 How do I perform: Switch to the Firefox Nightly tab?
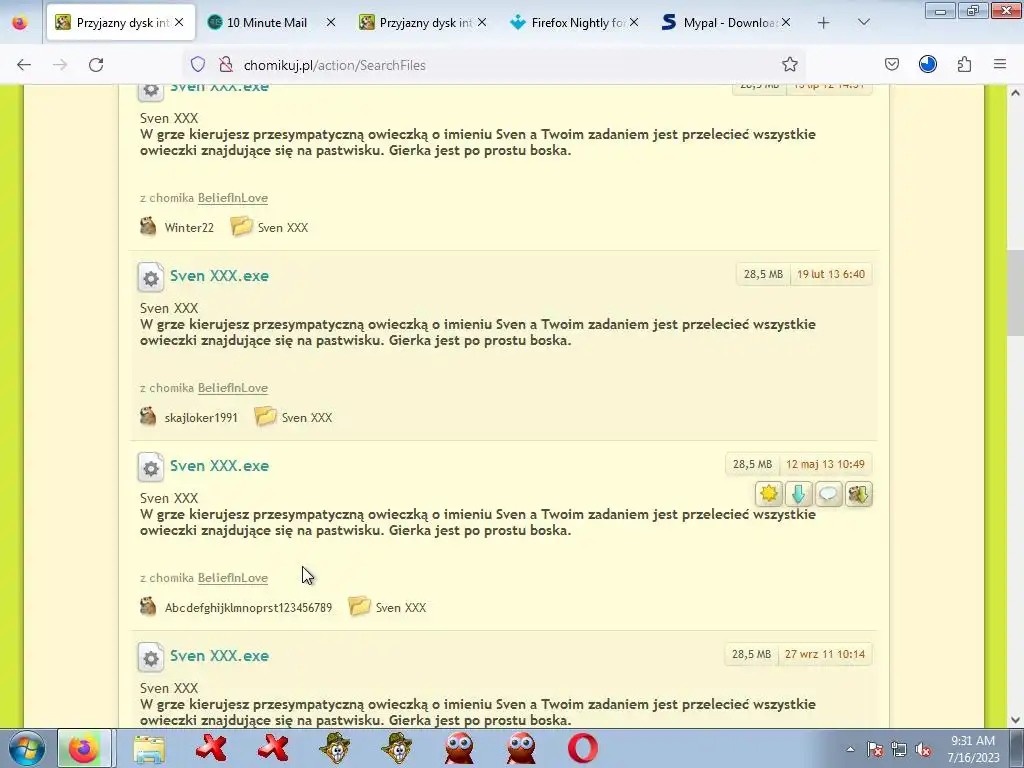(573, 23)
